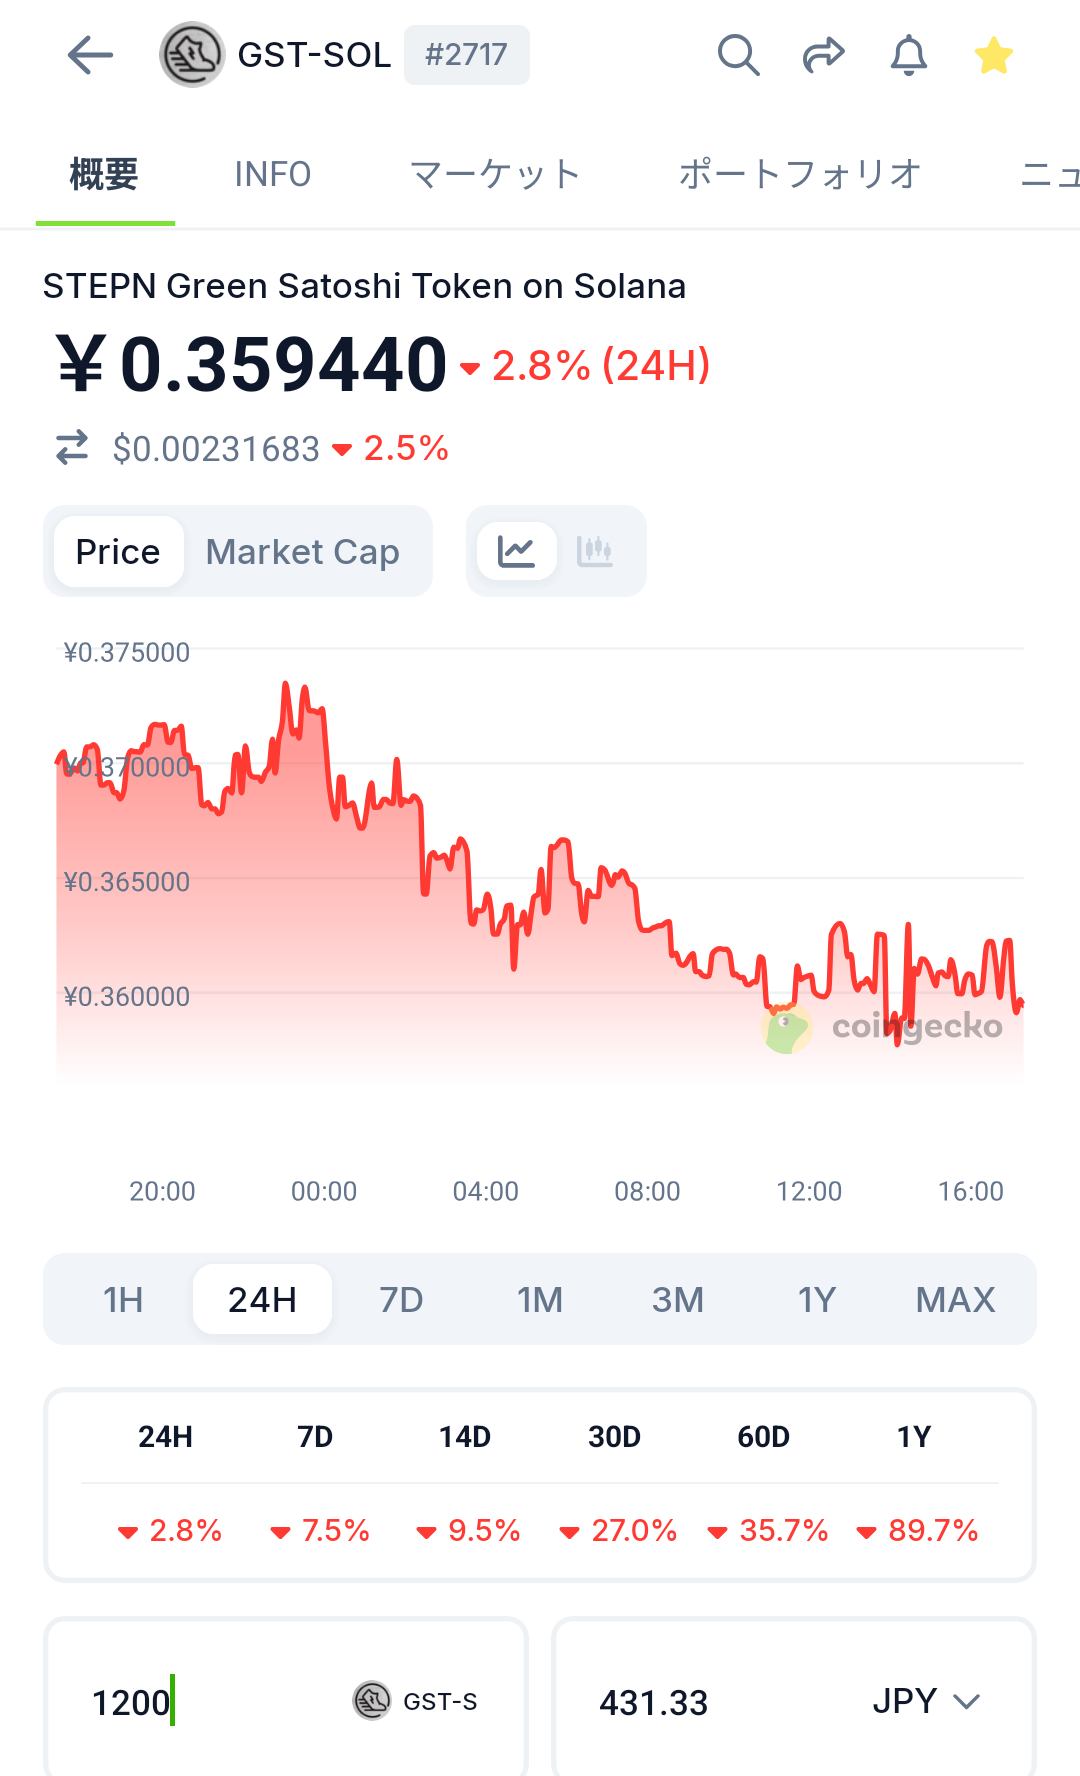Open the JPY currency dropdown
1080x1776 pixels.
pyautogui.click(x=925, y=1701)
